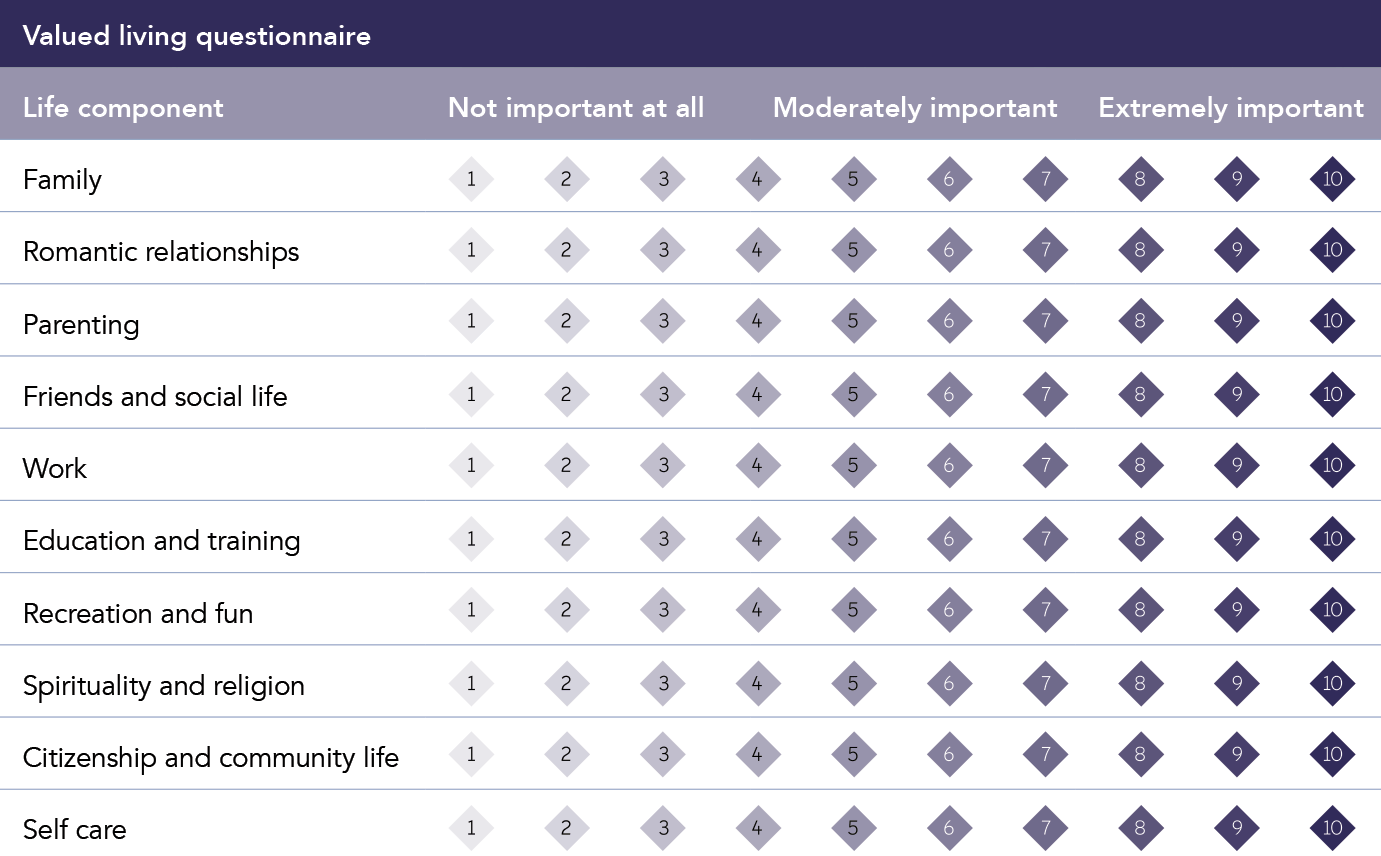Click the Life component column header
Image resolution: width=1381 pixels, height=856 pixels.
(x=123, y=108)
